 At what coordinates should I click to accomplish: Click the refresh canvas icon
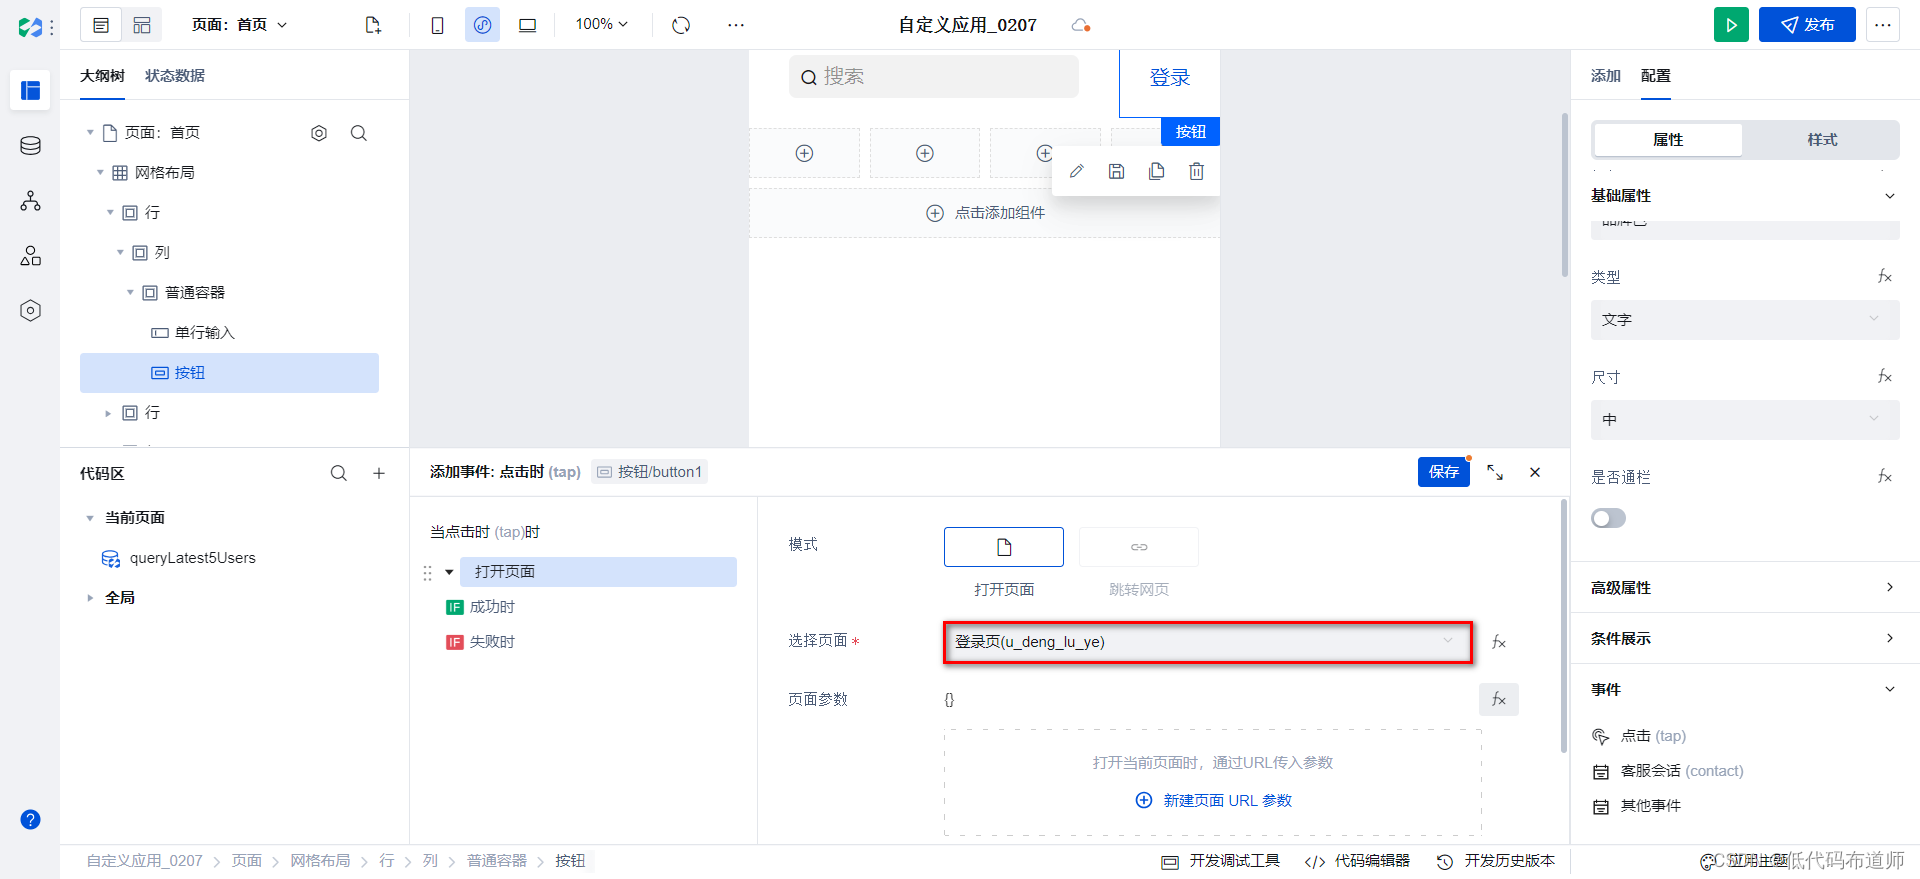pyautogui.click(x=681, y=25)
